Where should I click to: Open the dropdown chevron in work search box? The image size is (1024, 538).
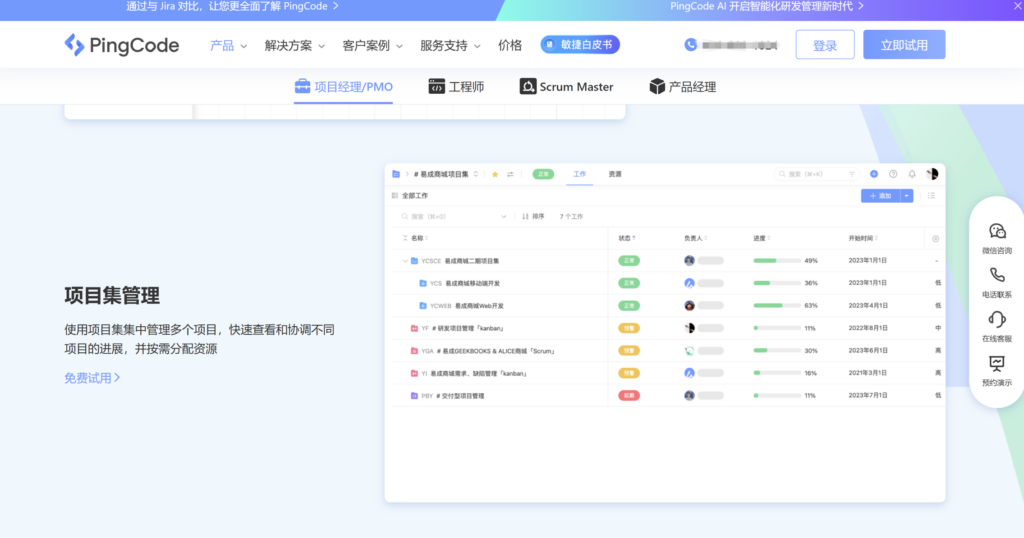click(x=504, y=217)
